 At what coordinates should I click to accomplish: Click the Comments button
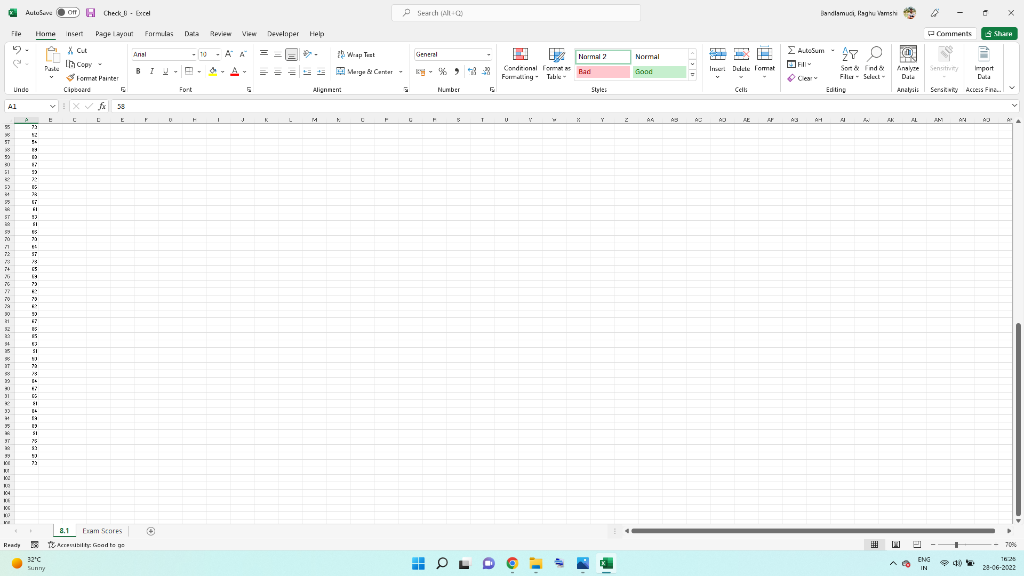947,32
